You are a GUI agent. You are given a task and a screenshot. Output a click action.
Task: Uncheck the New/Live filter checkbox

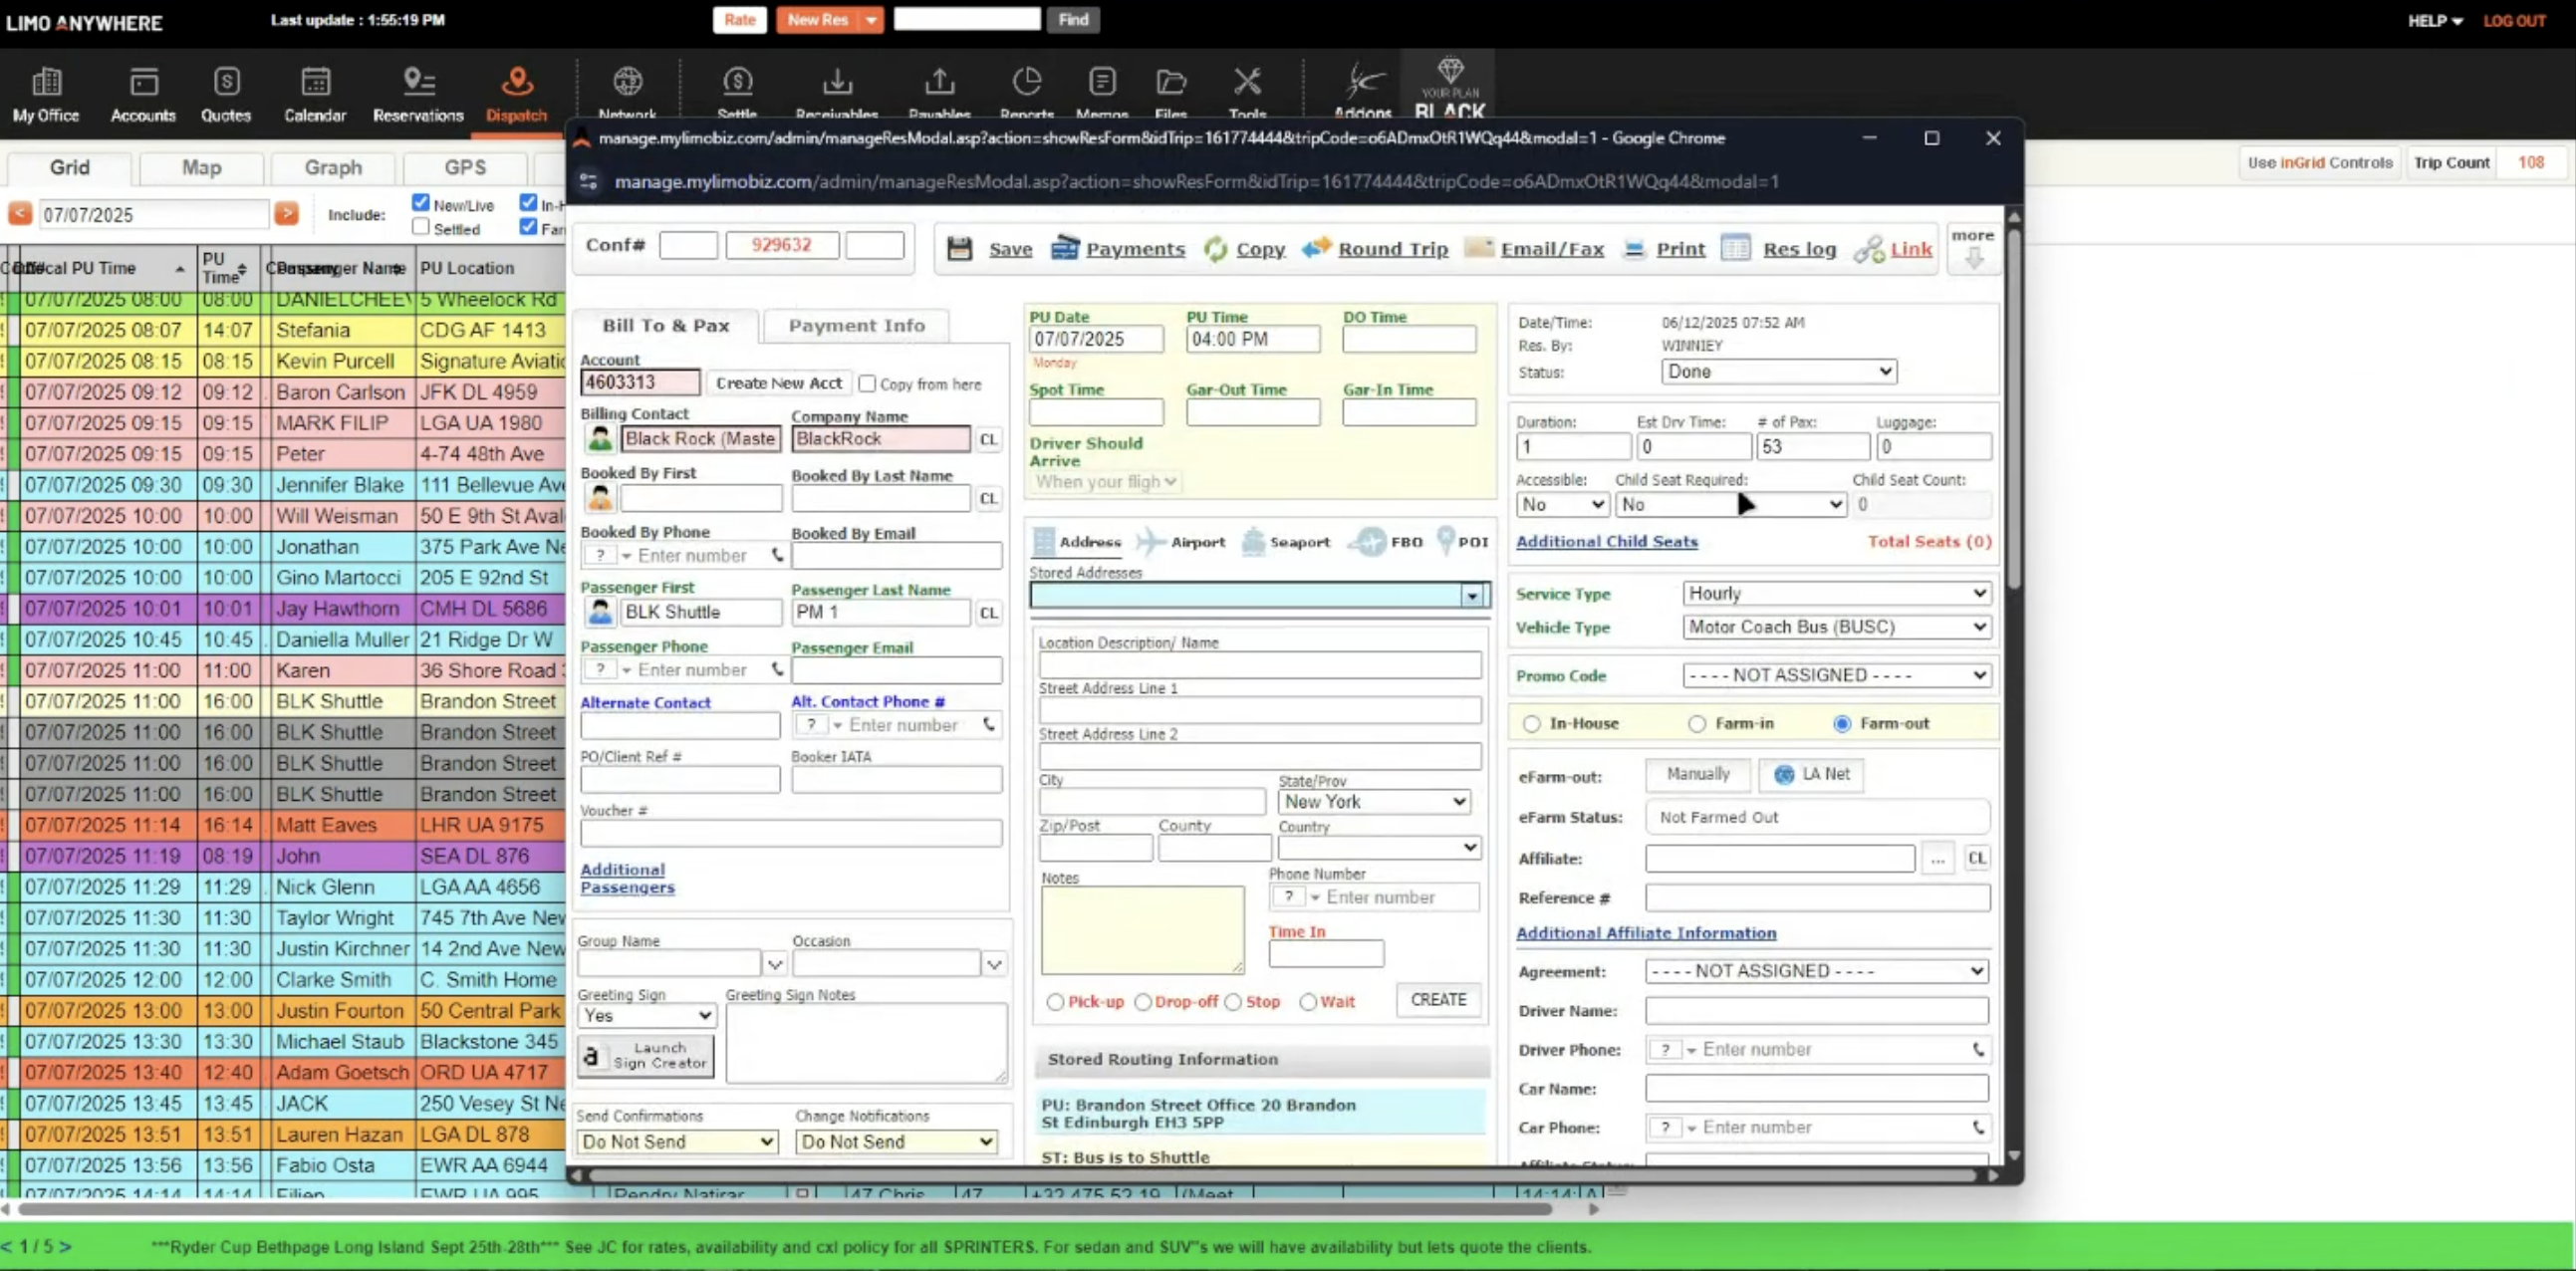click(x=420, y=201)
